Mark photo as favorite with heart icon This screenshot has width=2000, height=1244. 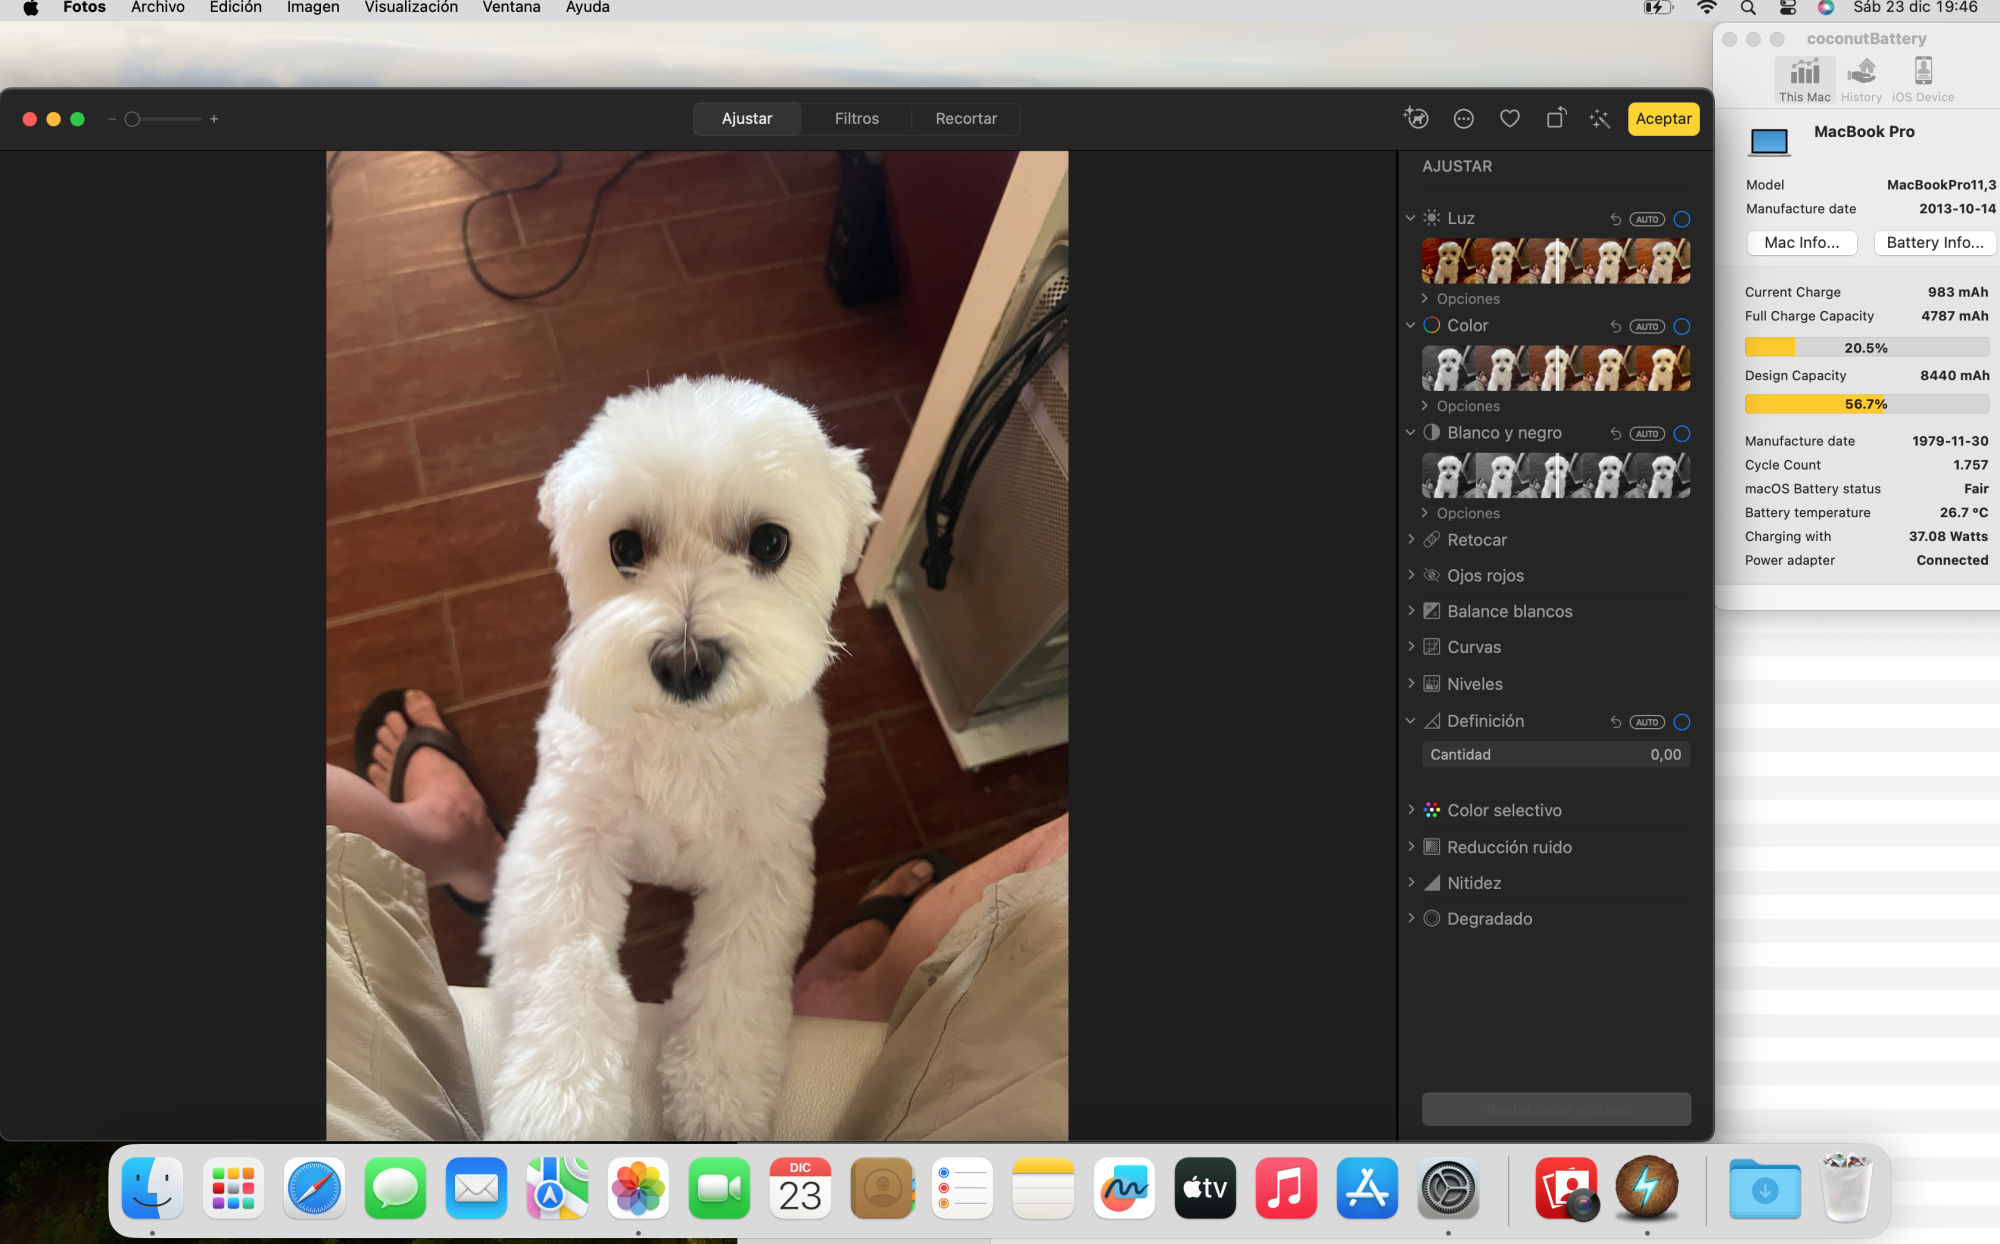click(1510, 119)
